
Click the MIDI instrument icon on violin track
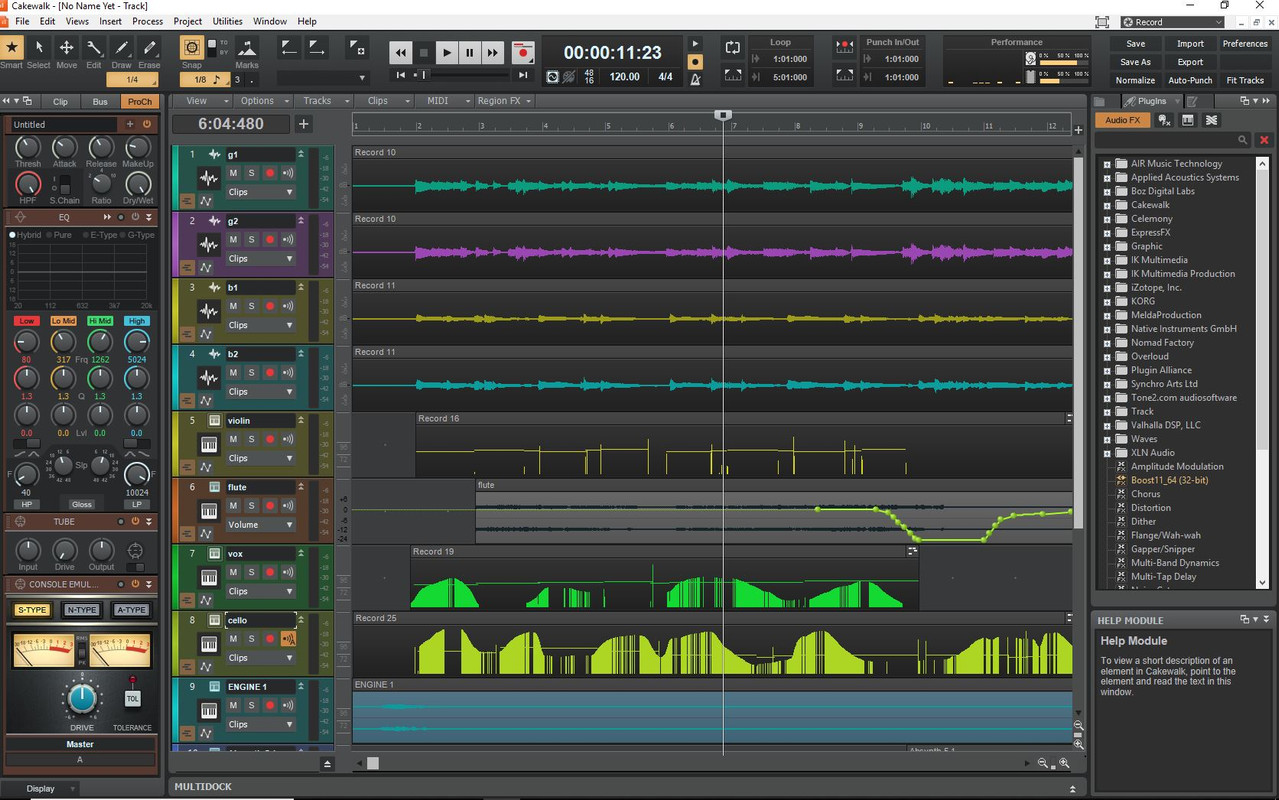click(x=208, y=445)
